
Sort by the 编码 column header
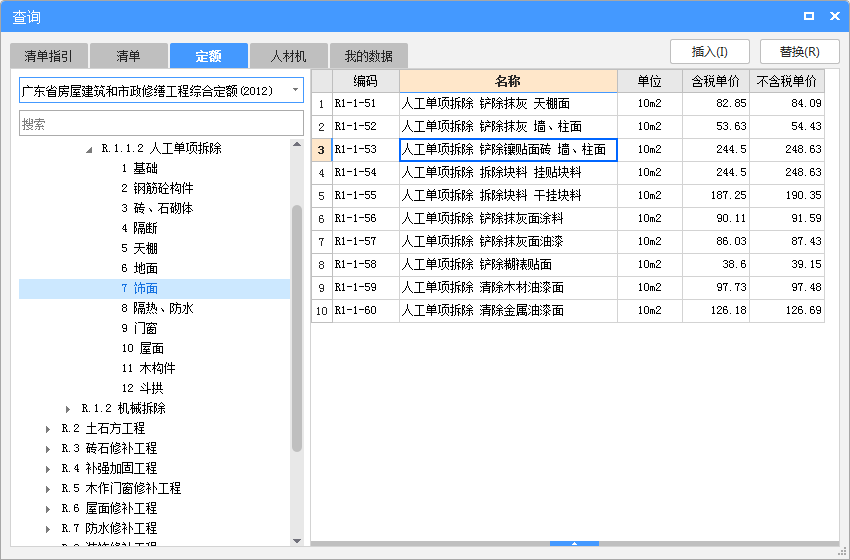click(x=366, y=81)
